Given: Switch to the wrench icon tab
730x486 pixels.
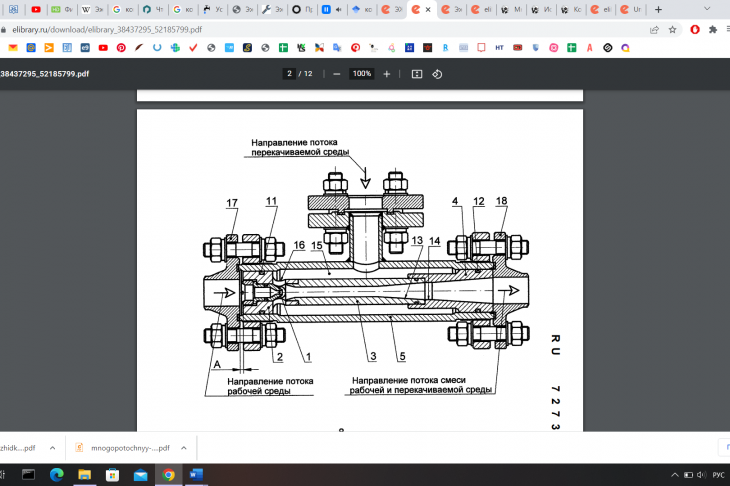Looking at the screenshot, I should click(272, 9).
